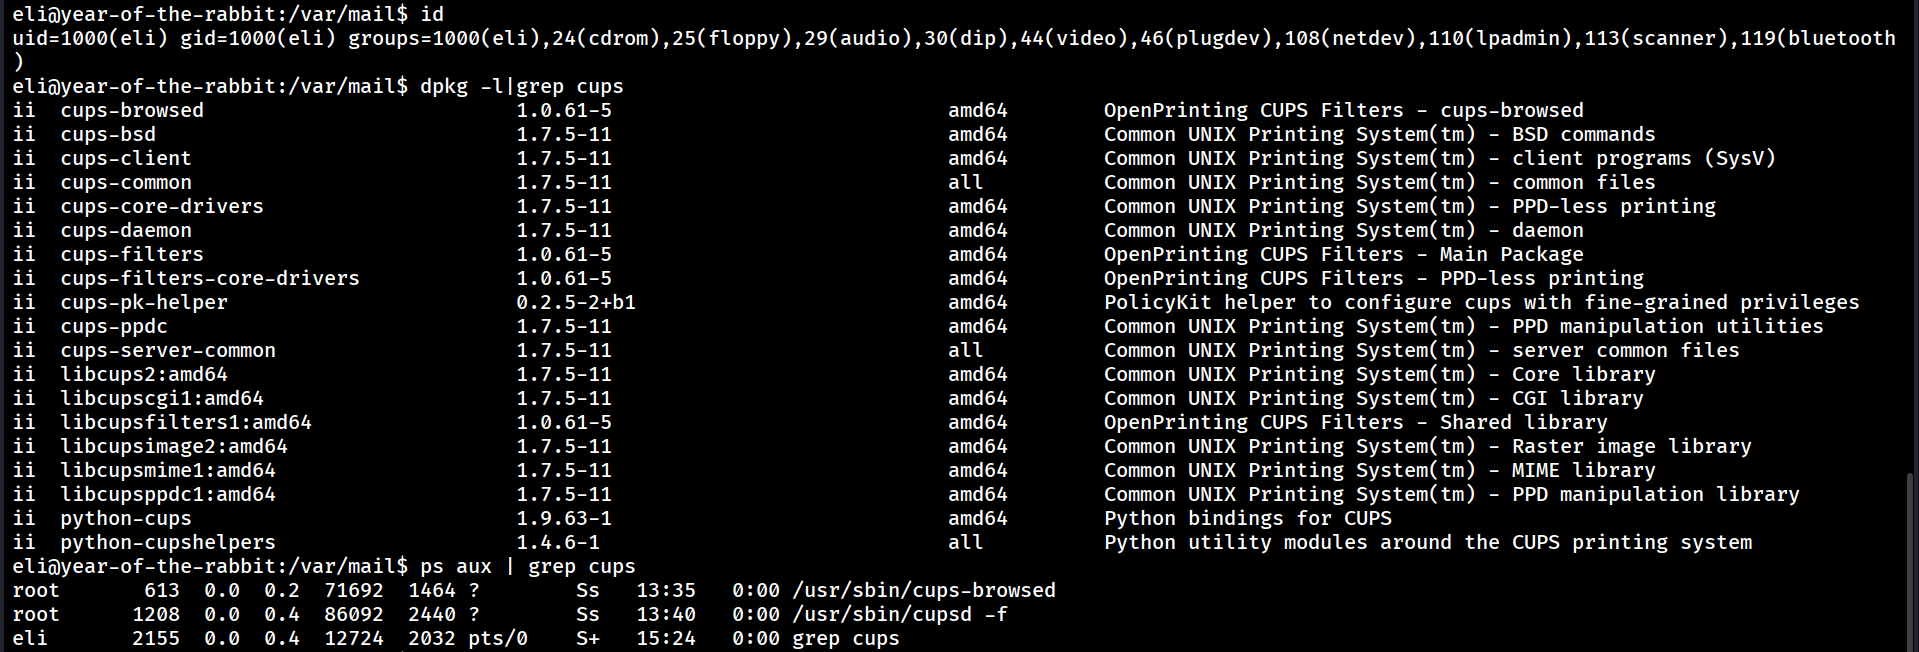Viewport: 1919px width, 652px height.
Task: Click the 'Python bindings for CUPS' description
Action: click(x=1247, y=518)
